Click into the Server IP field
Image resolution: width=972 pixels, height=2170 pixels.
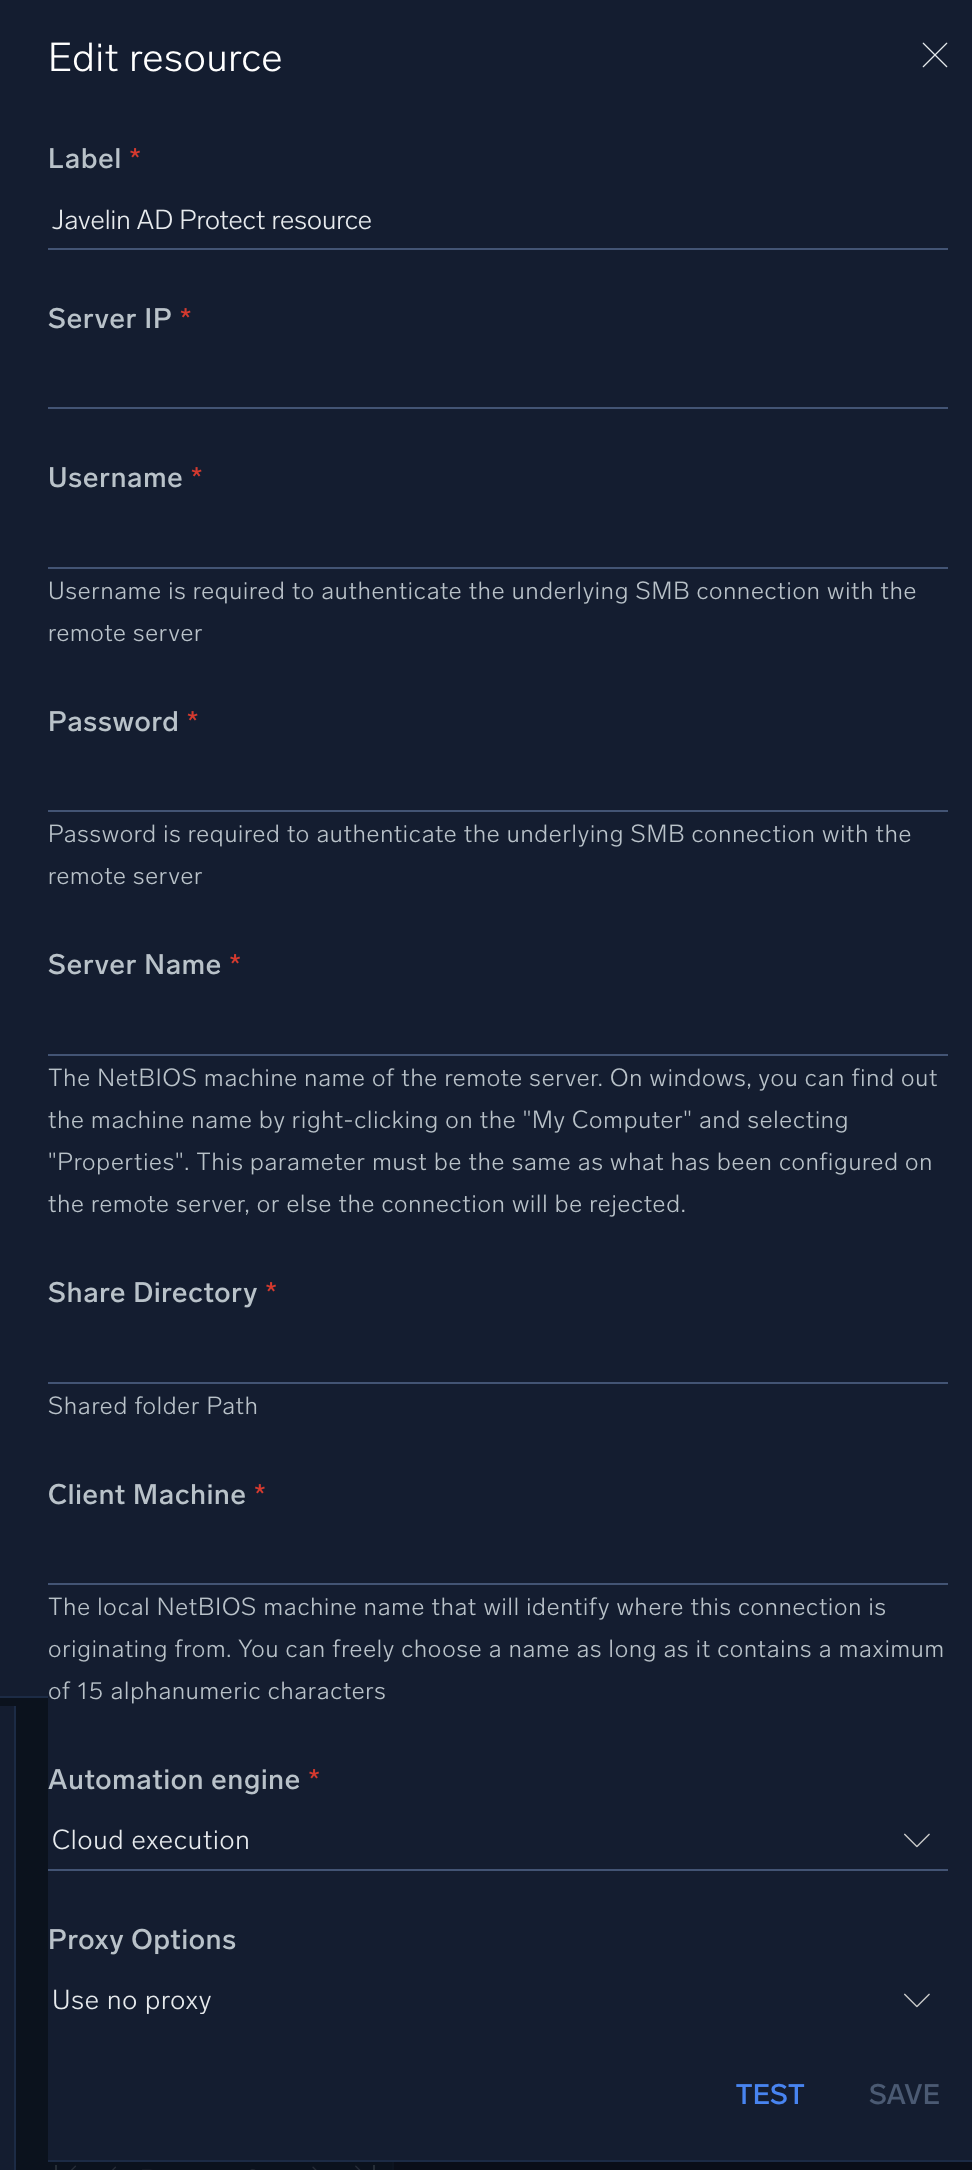point(497,380)
